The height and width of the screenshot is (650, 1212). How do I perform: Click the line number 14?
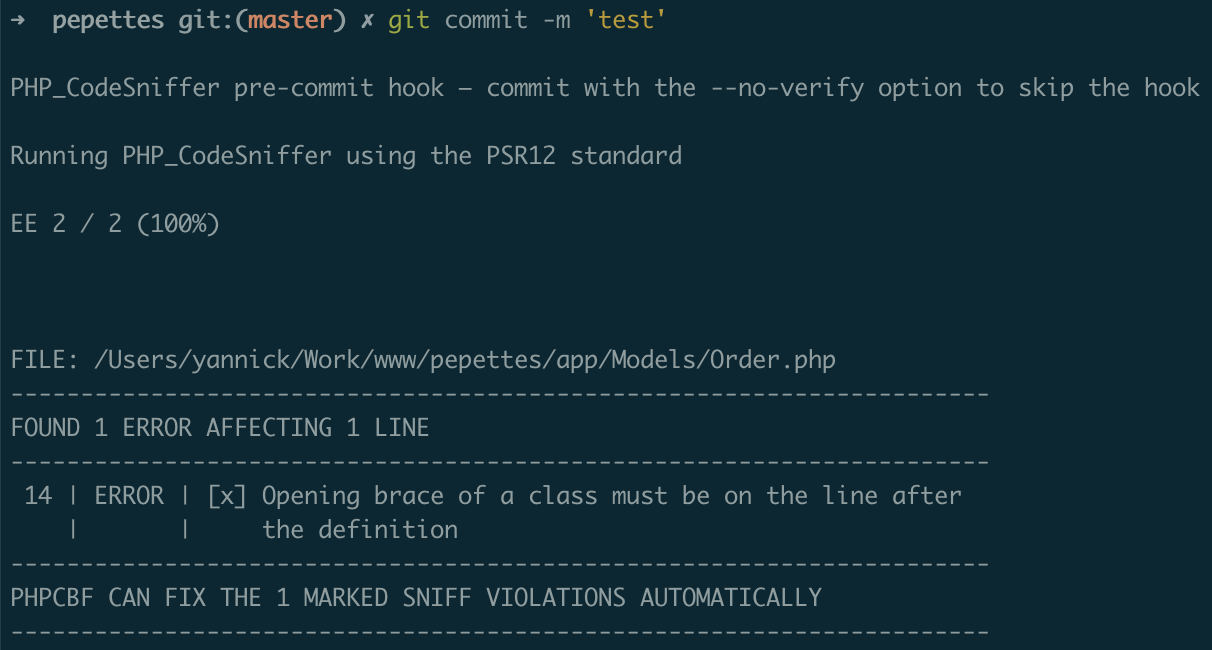(x=38, y=495)
